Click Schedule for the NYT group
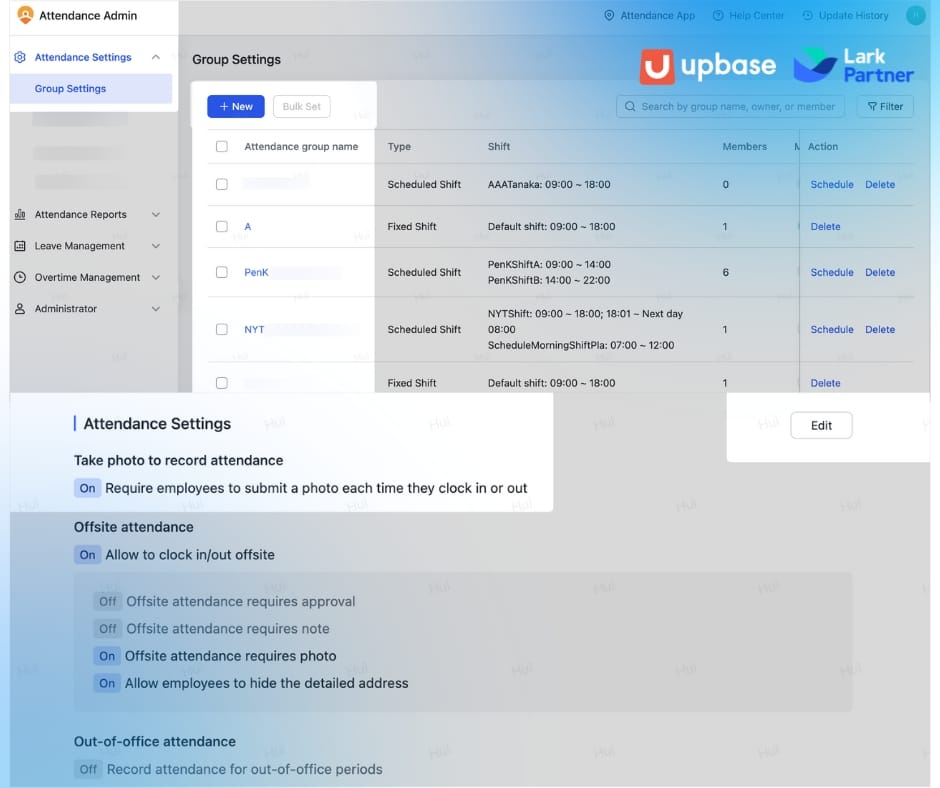 (x=831, y=329)
